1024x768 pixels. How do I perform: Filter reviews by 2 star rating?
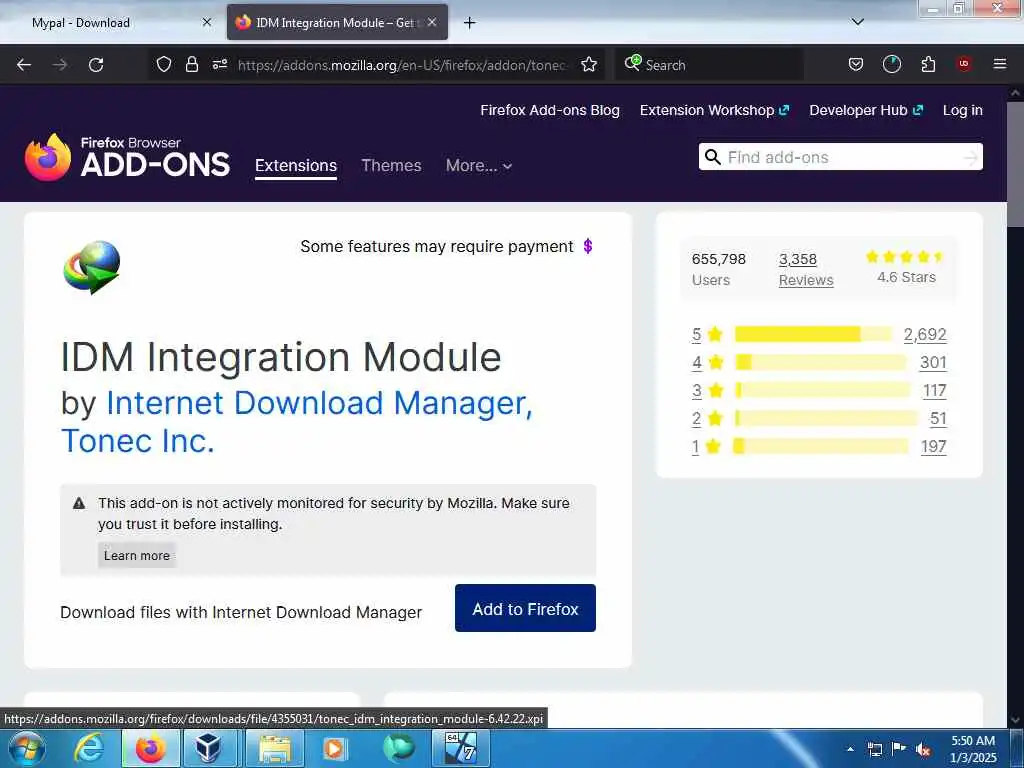(707, 419)
